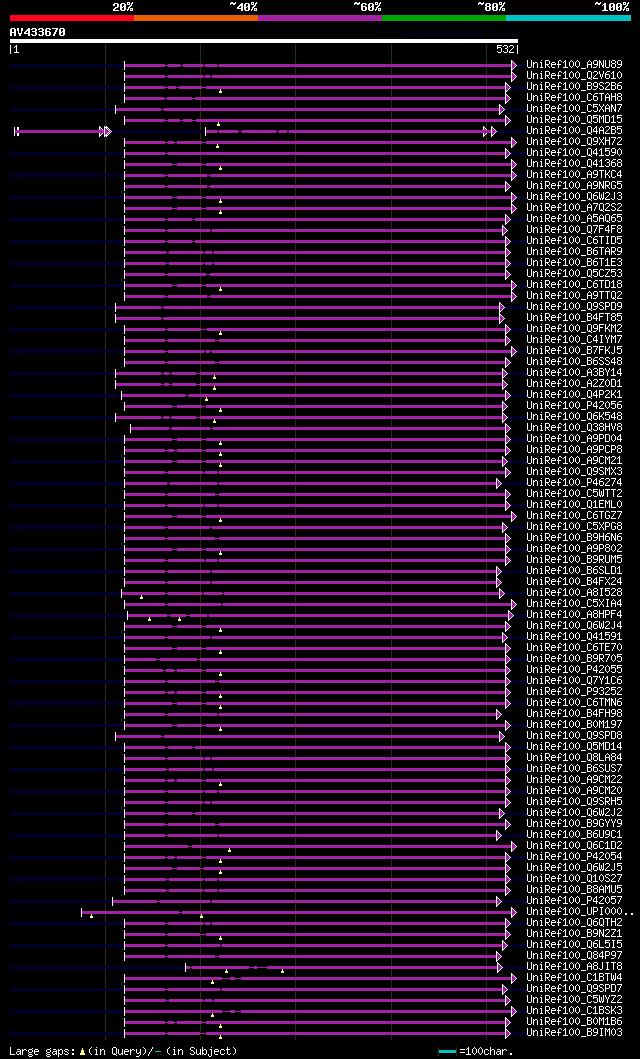Viewport: 640px width, 1059px height.
Task: Open hit UniRef100_A9NU89
Action: point(575,64)
